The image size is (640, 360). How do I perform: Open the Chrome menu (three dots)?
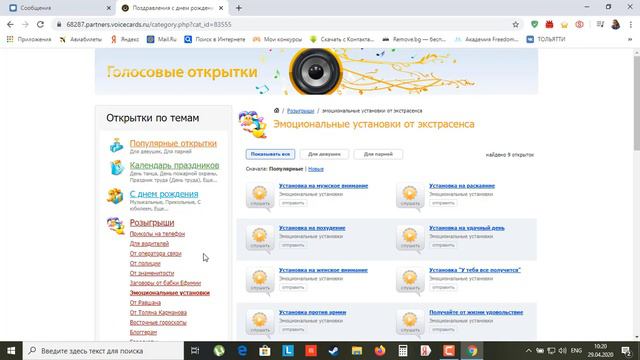631,24
